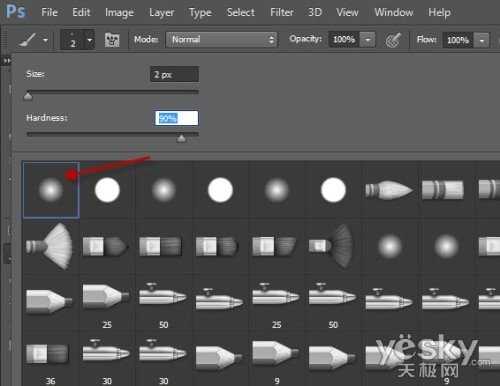Click the Hardness: label text

point(47,118)
